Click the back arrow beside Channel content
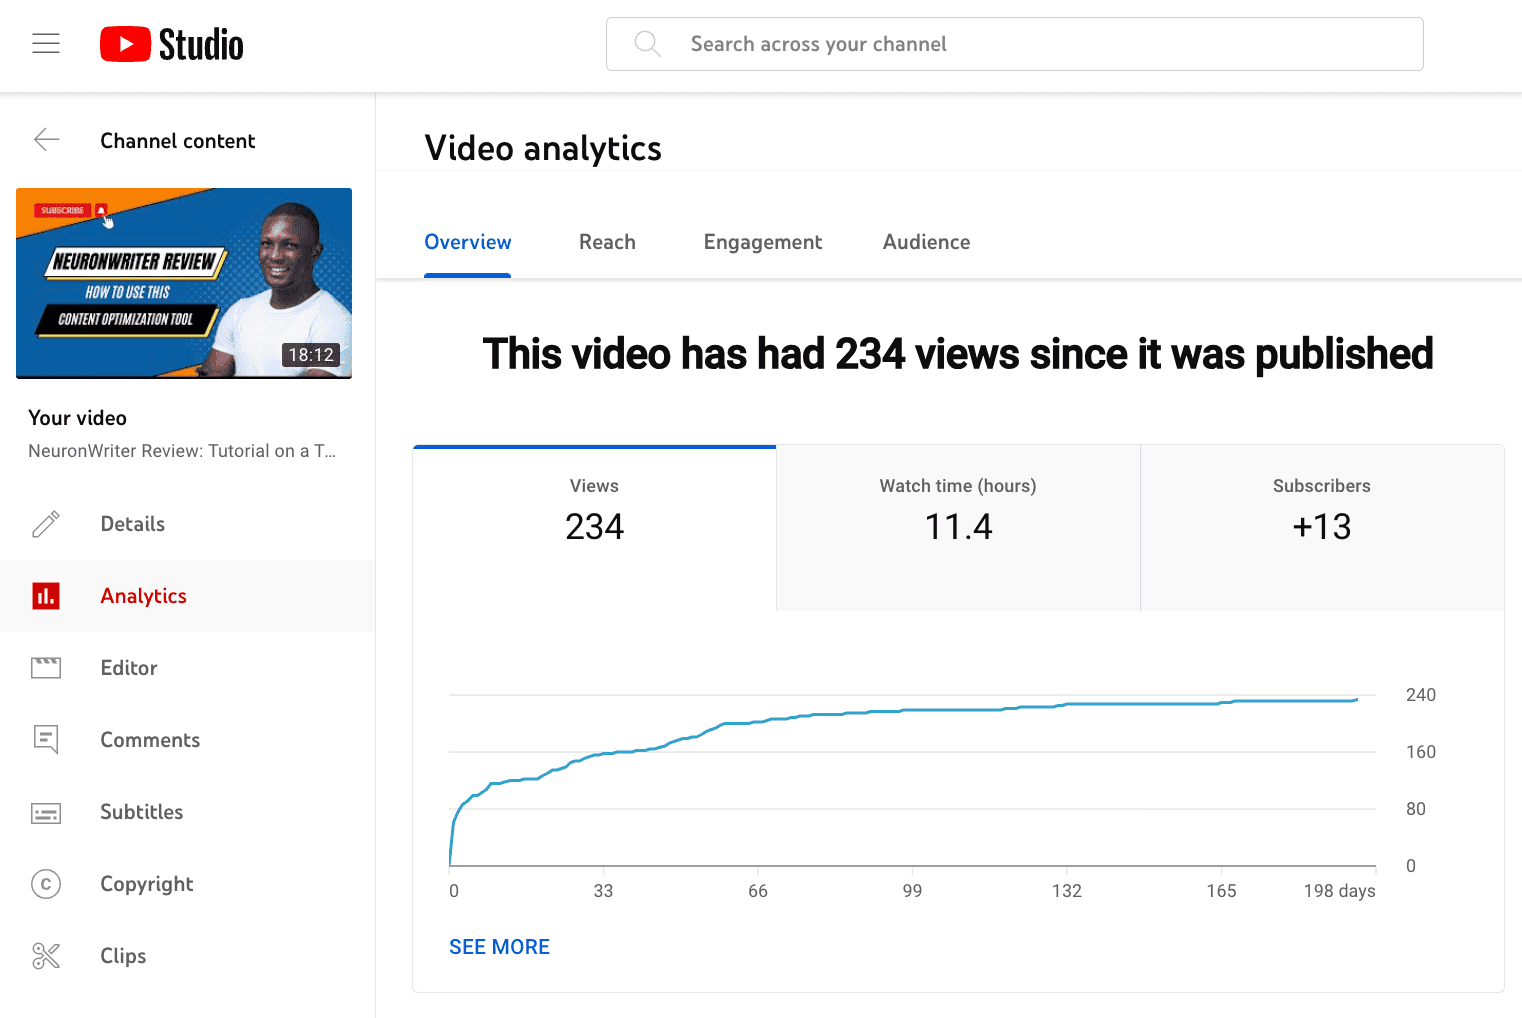 click(x=46, y=140)
